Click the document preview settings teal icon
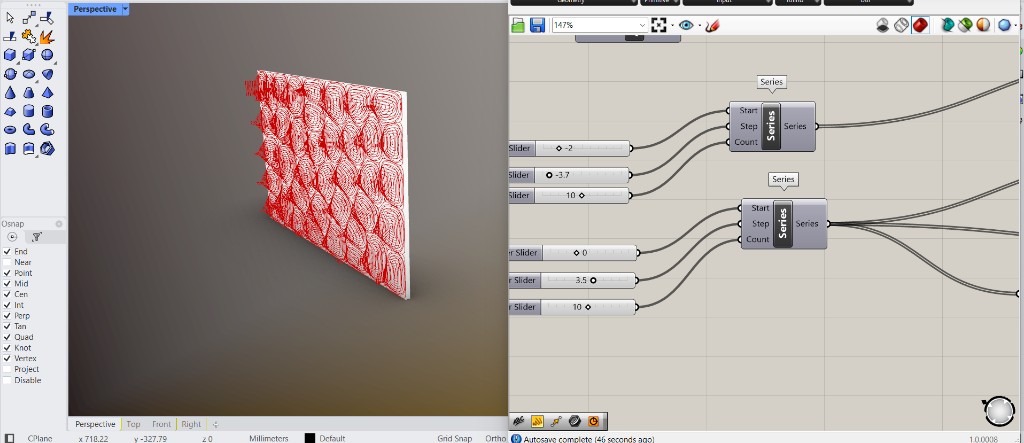The image size is (1024, 443). [947, 25]
